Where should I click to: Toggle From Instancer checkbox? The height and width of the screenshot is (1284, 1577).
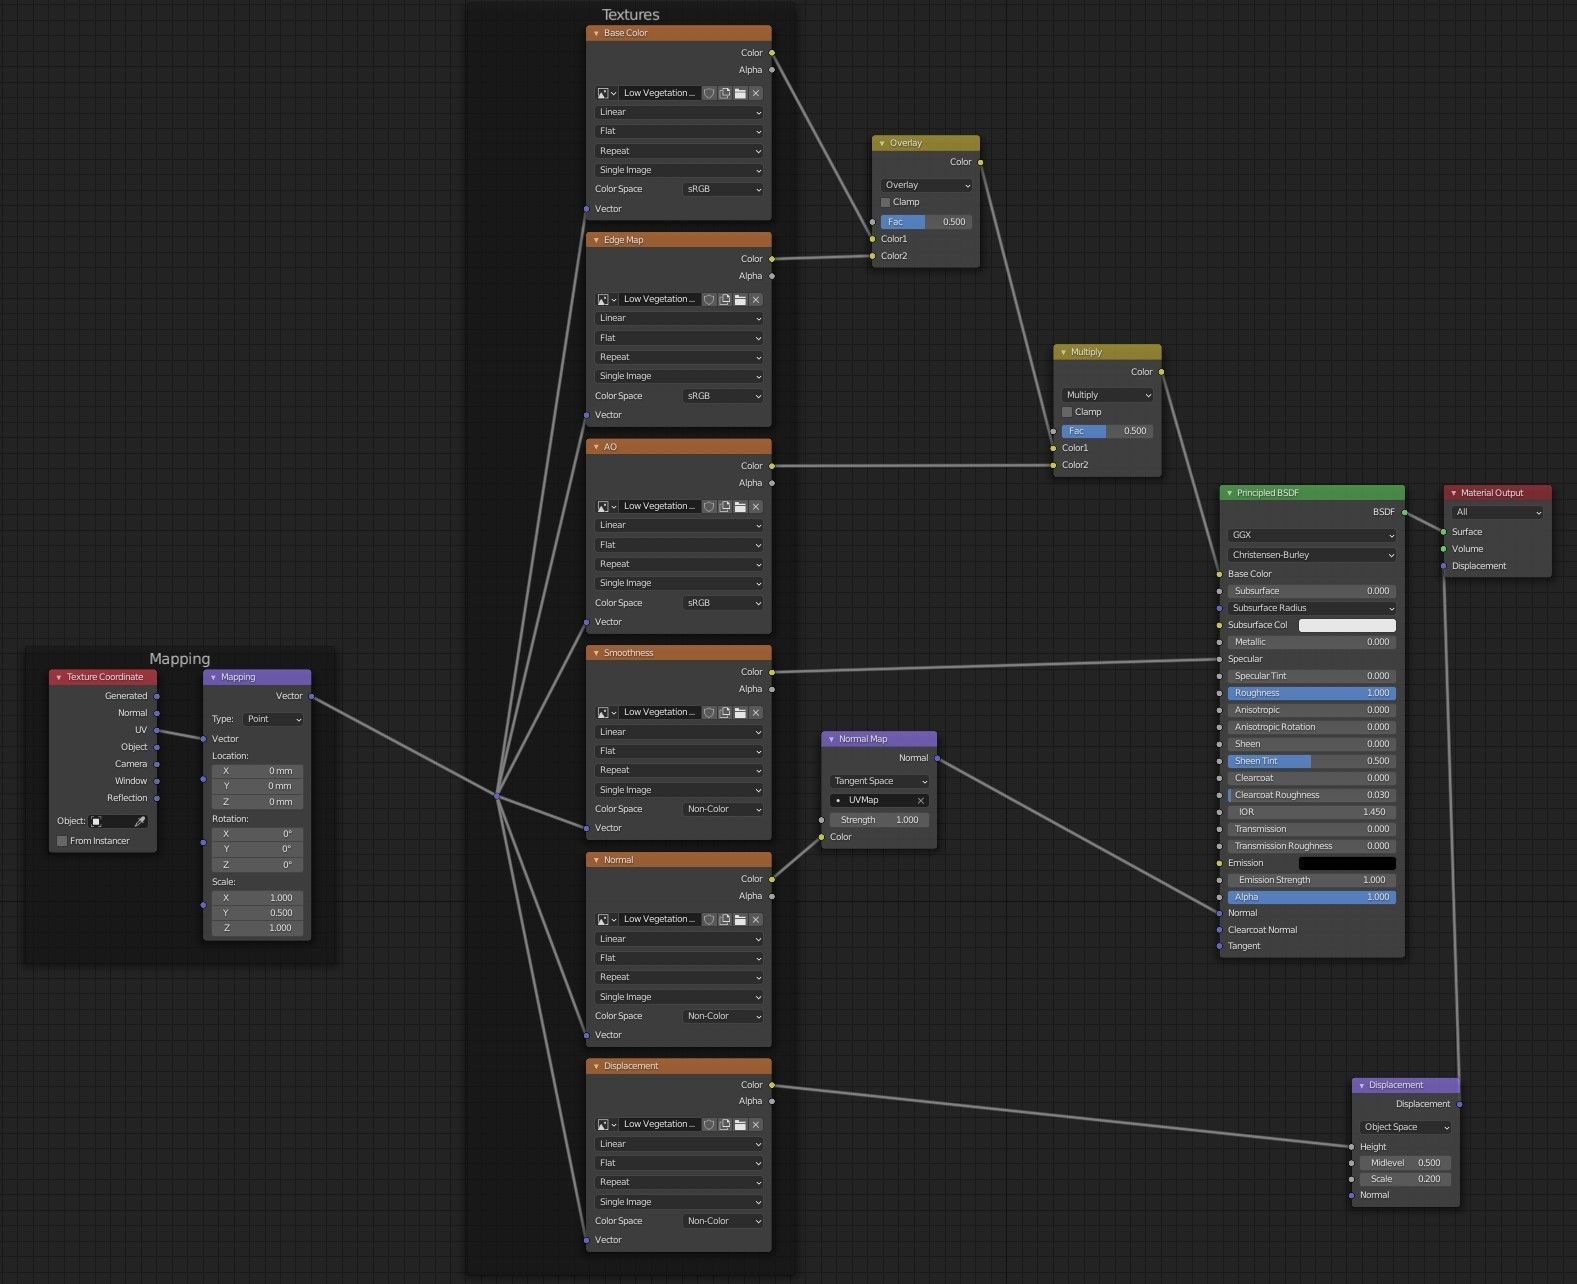62,841
